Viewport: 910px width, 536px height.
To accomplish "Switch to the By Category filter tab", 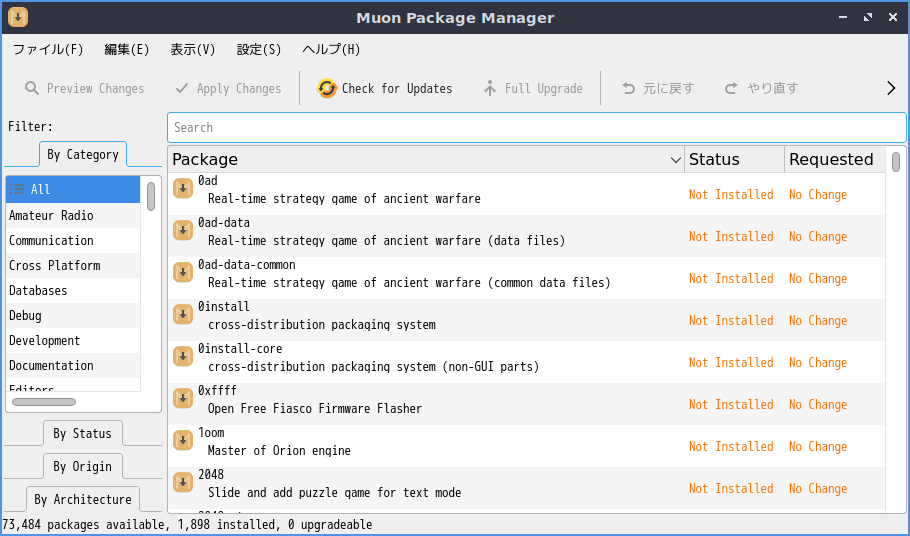I will coord(83,154).
